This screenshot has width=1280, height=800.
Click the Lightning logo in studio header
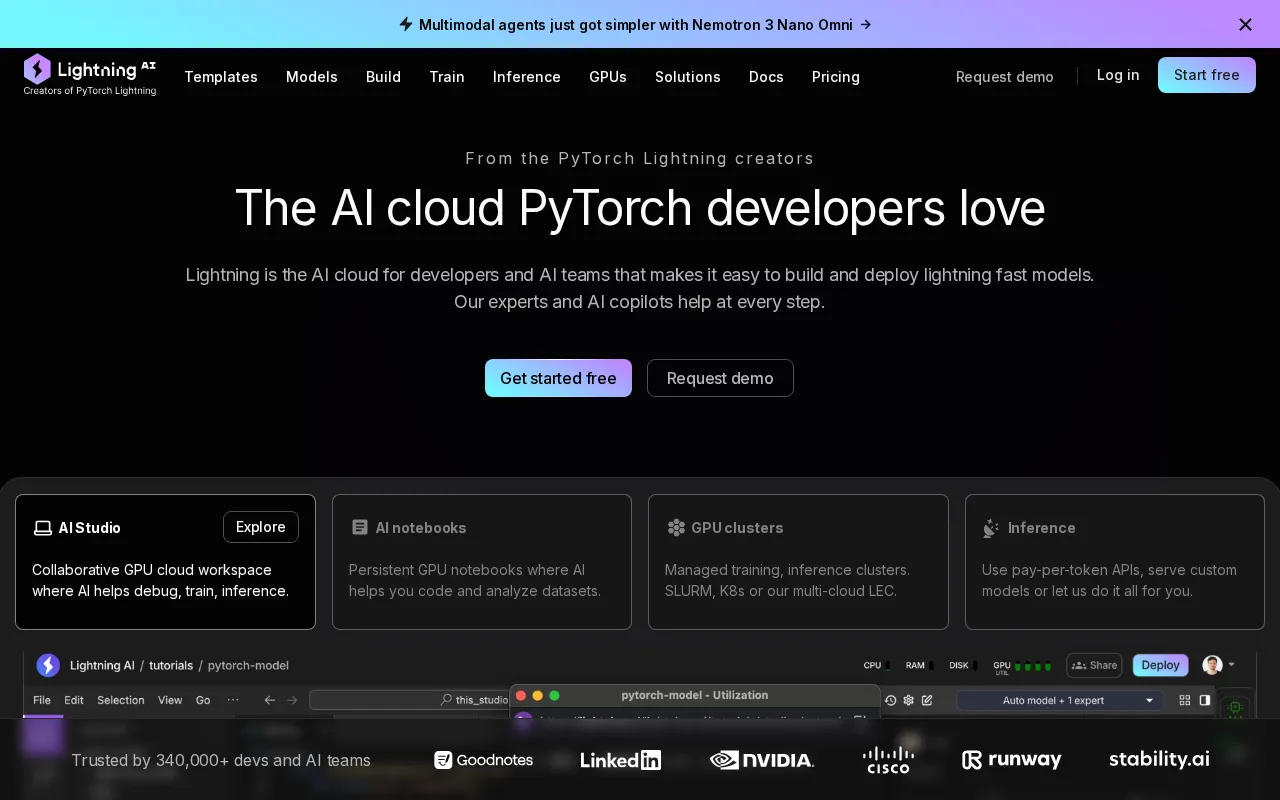tap(48, 665)
